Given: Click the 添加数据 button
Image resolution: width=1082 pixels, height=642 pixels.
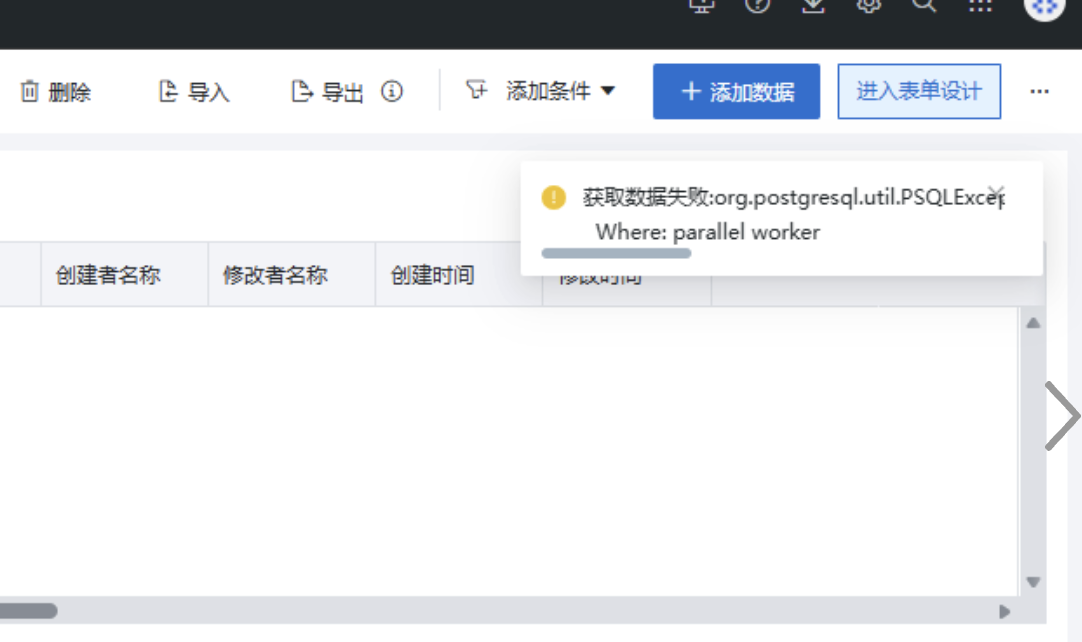Looking at the screenshot, I should tap(736, 91).
